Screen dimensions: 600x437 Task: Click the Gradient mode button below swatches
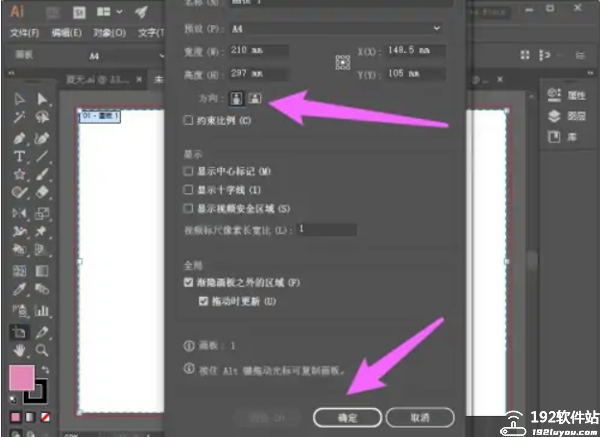[30, 417]
